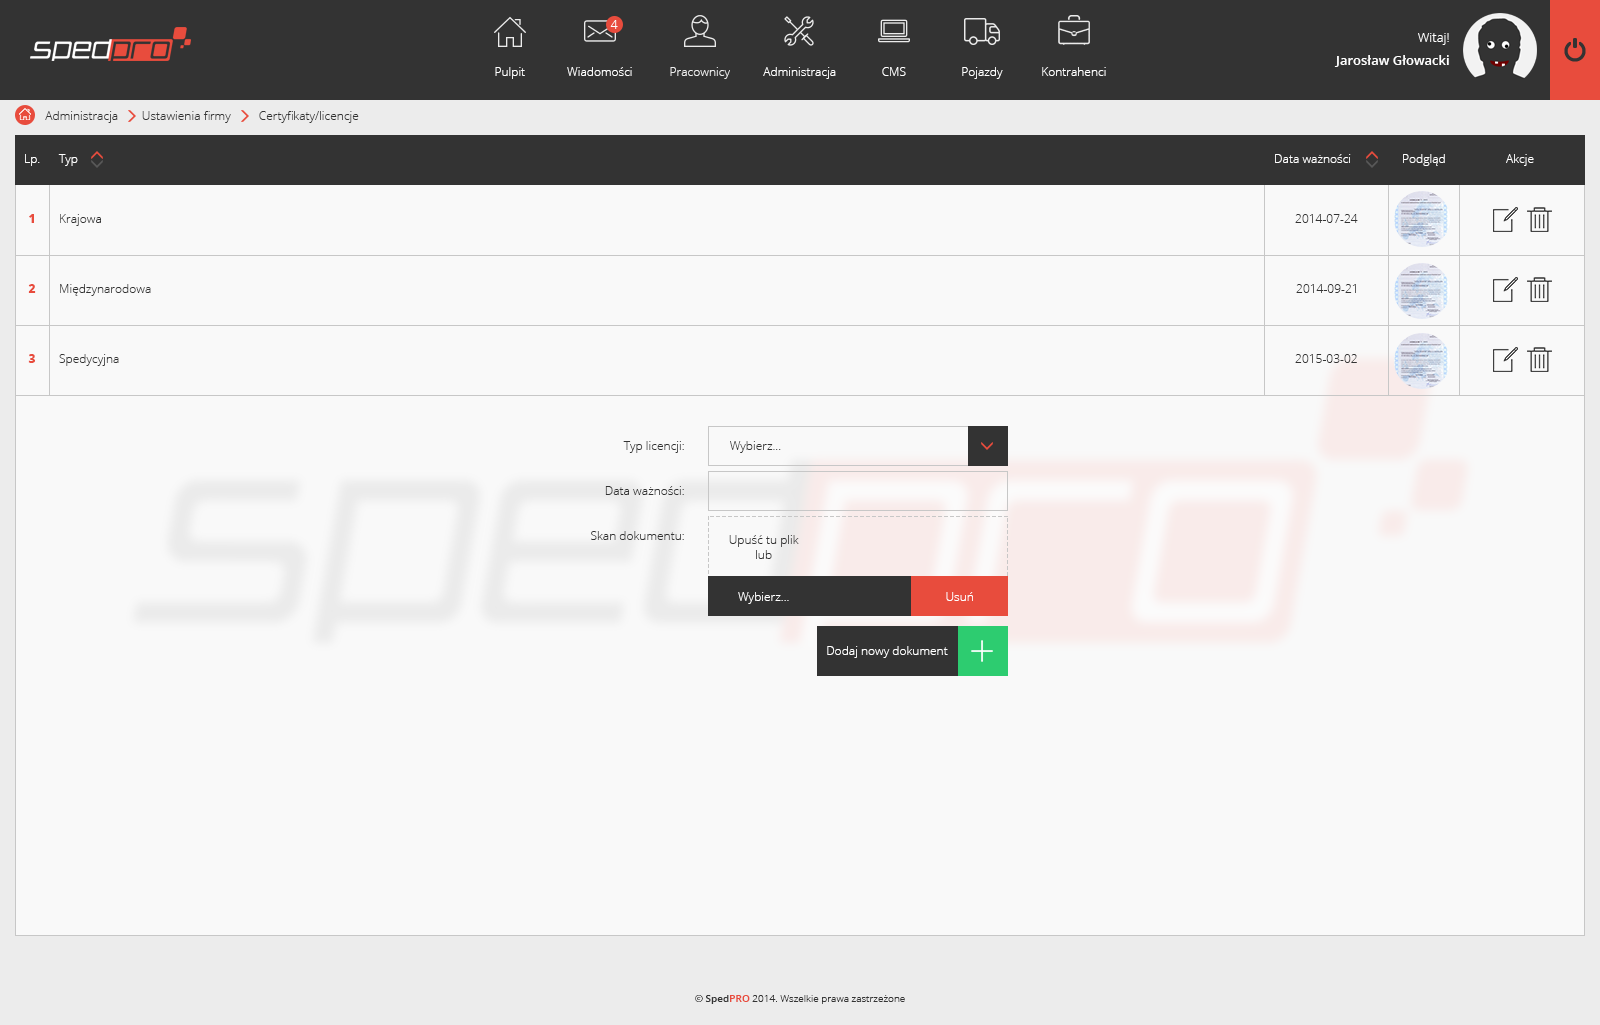Open Krajowa document preview thumbnail

[x=1421, y=220]
